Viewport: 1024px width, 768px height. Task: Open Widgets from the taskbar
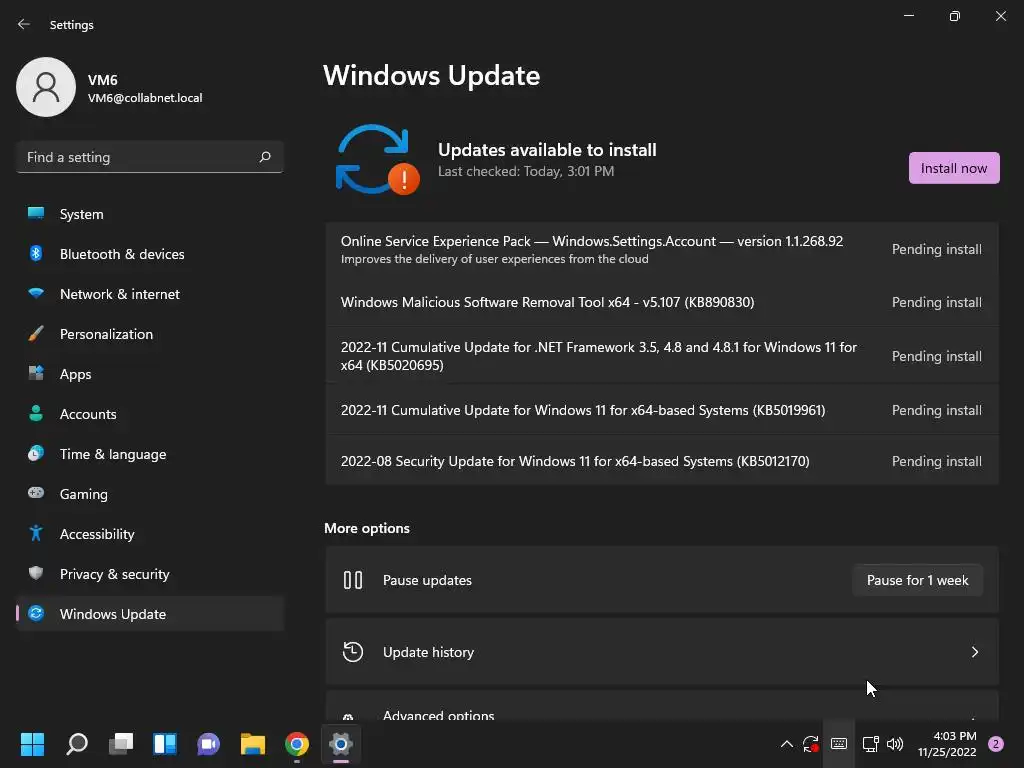click(x=165, y=744)
